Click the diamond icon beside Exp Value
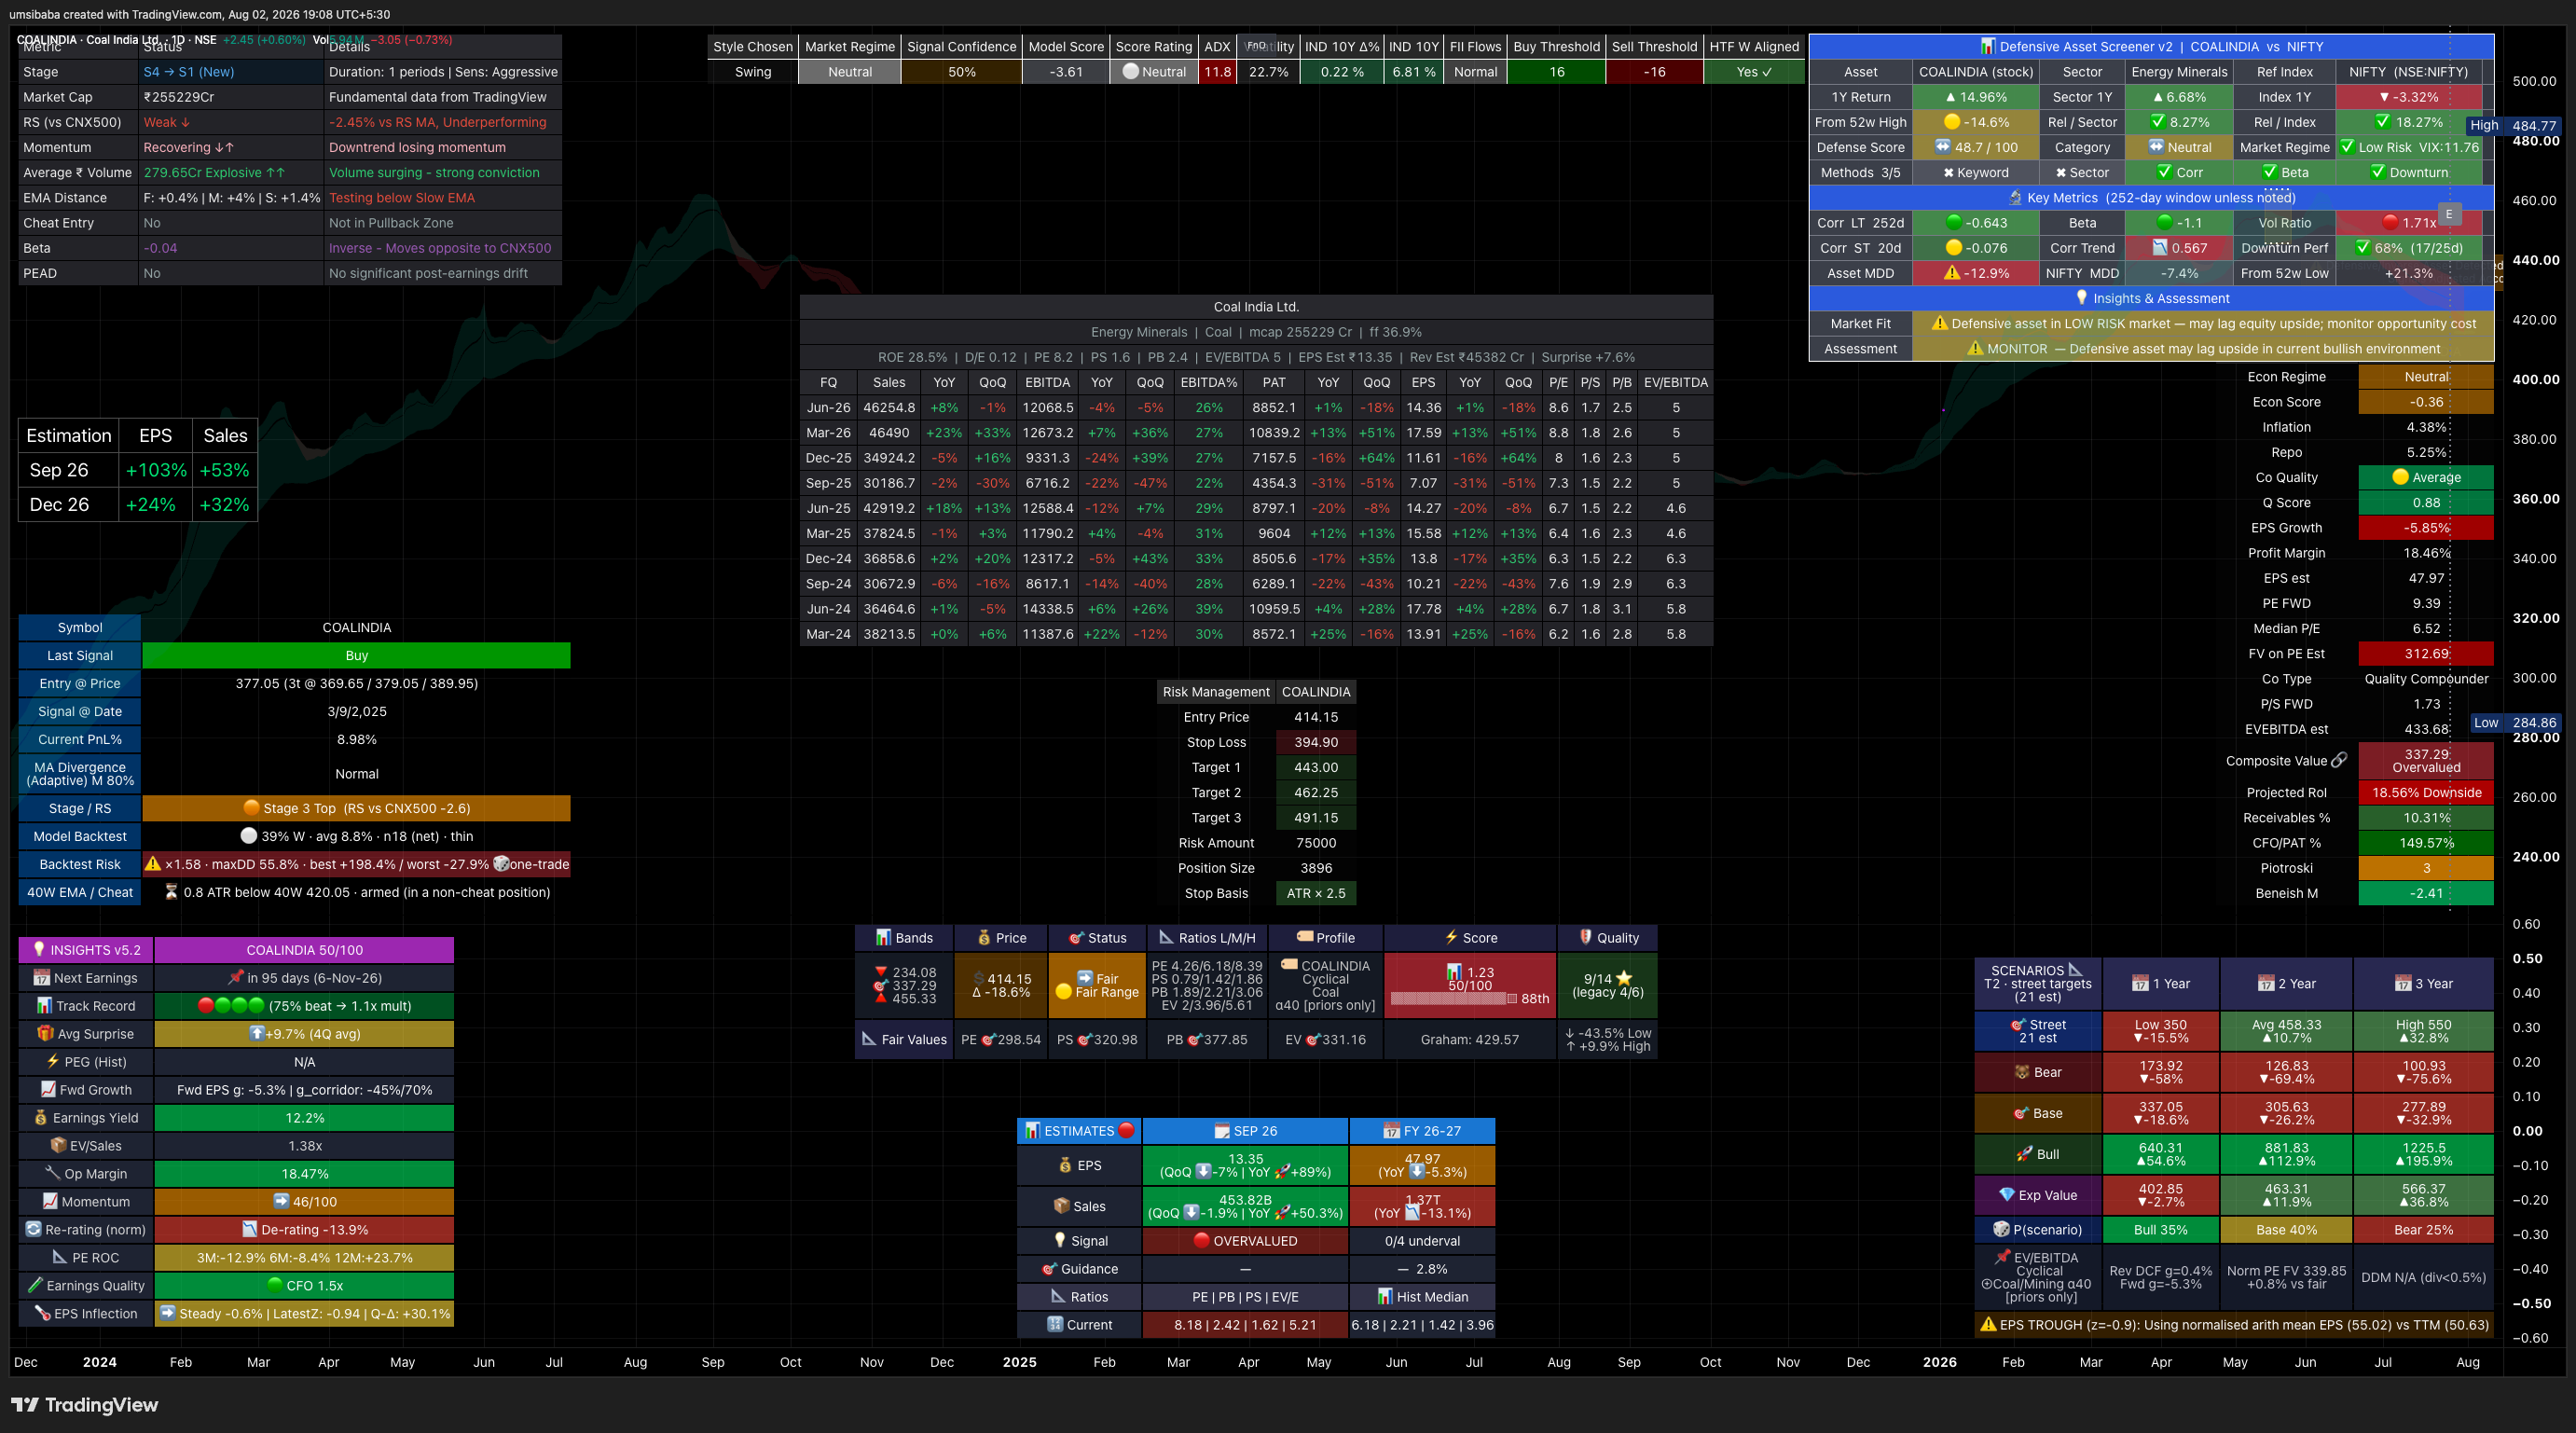Image resolution: width=2576 pixels, height=1433 pixels. click(2006, 1195)
